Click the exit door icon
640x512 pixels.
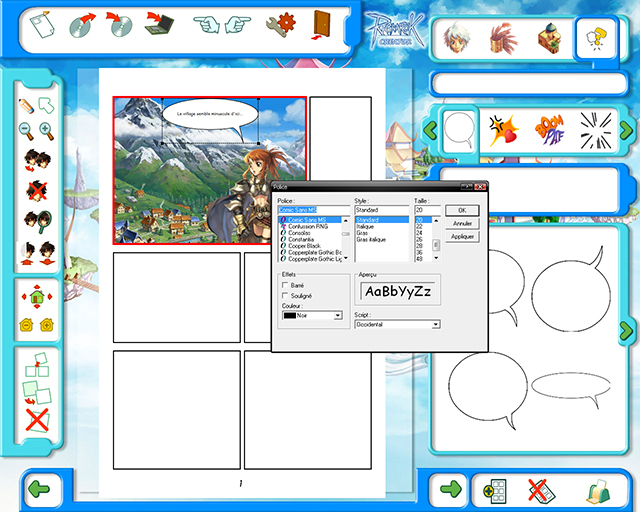(x=321, y=25)
